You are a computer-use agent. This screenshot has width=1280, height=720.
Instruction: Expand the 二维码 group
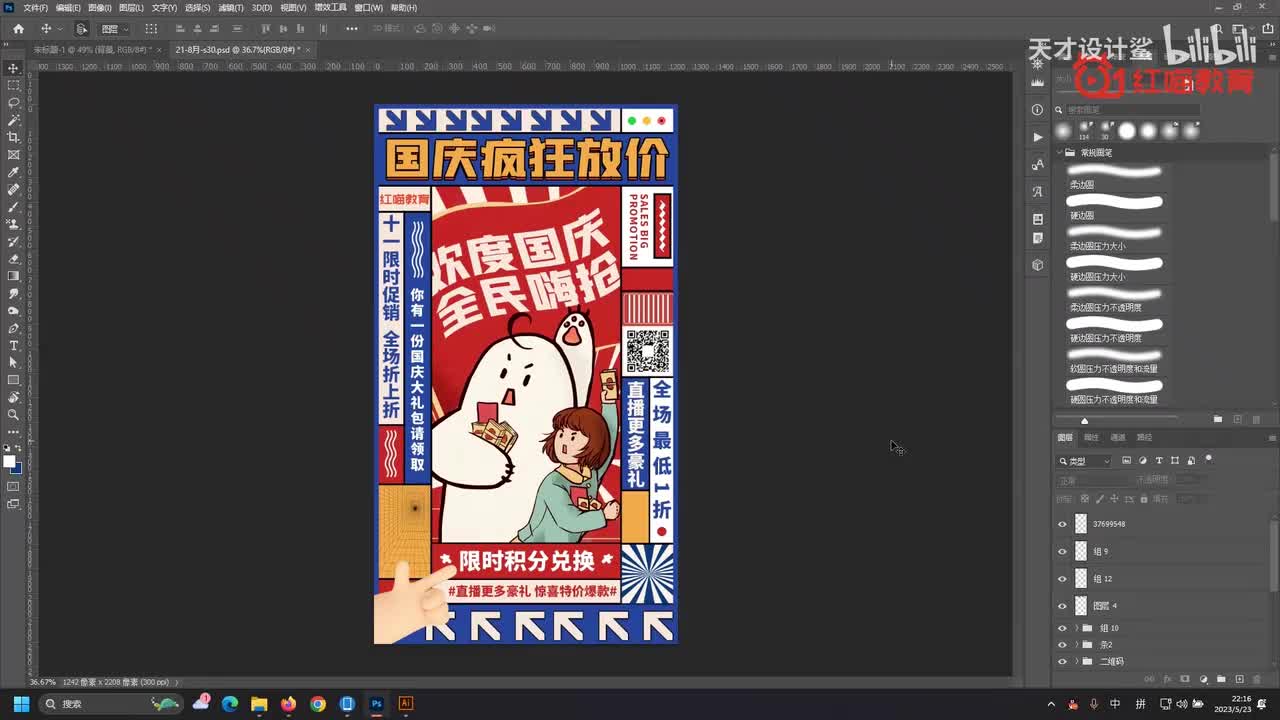point(1077,661)
